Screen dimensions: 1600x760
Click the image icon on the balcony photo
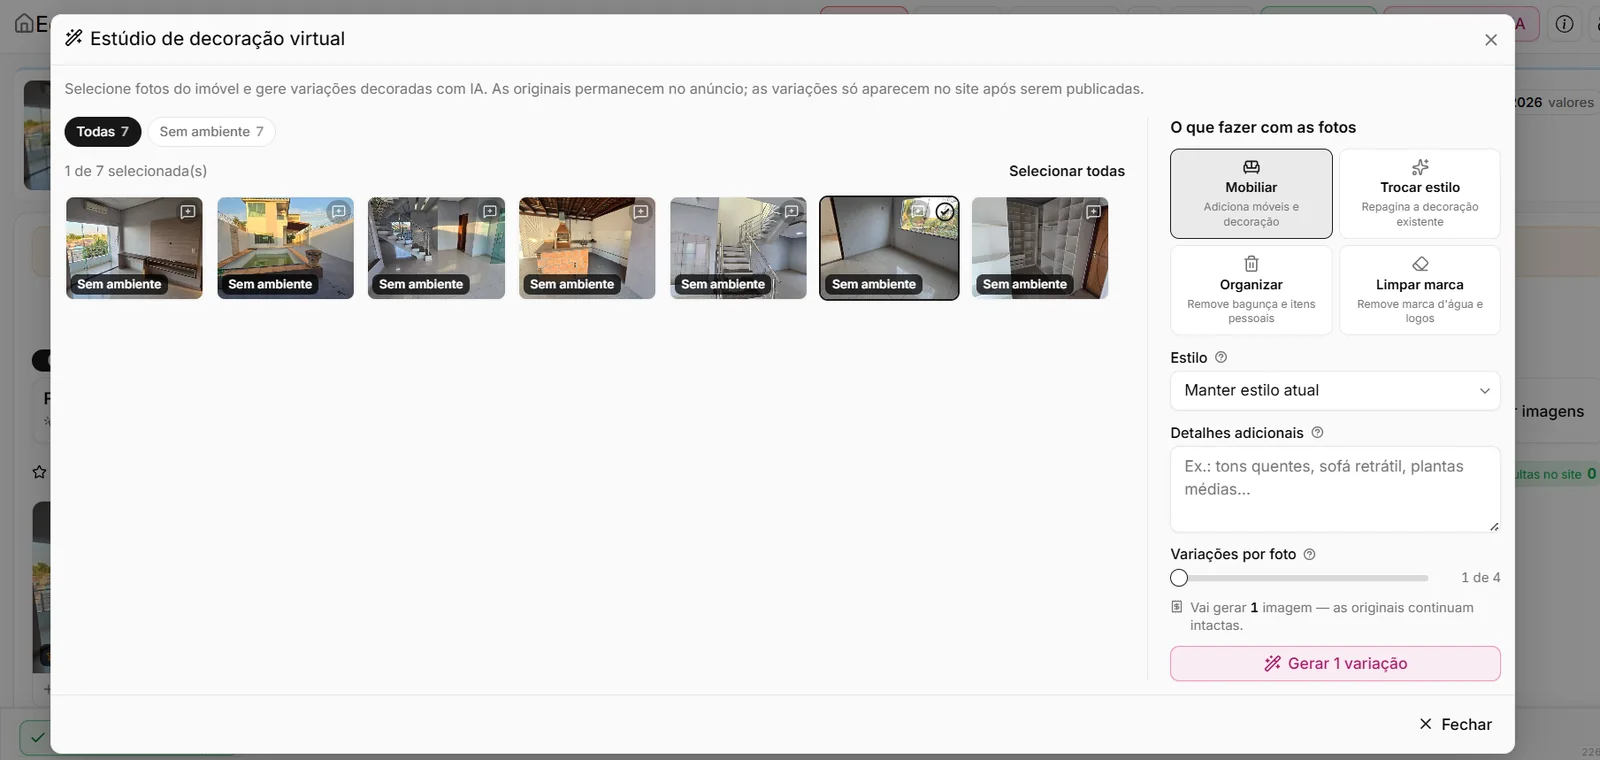click(187, 212)
